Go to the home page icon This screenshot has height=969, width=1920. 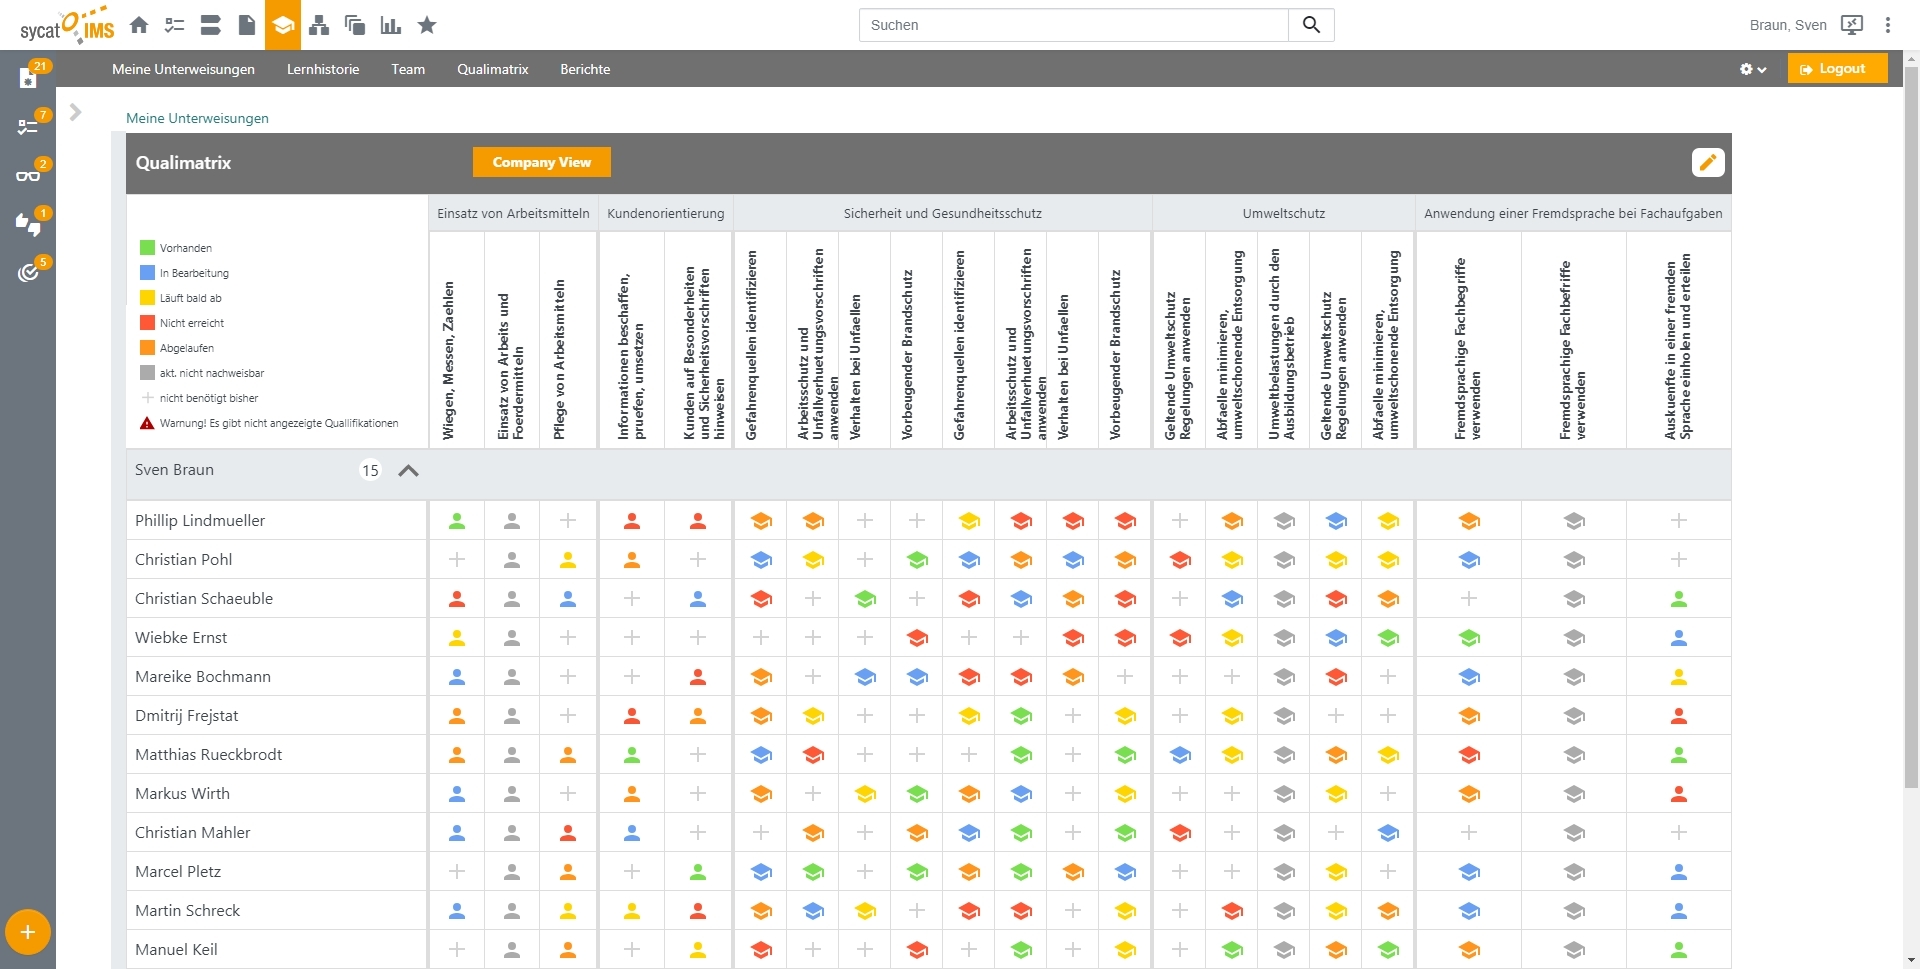click(139, 25)
